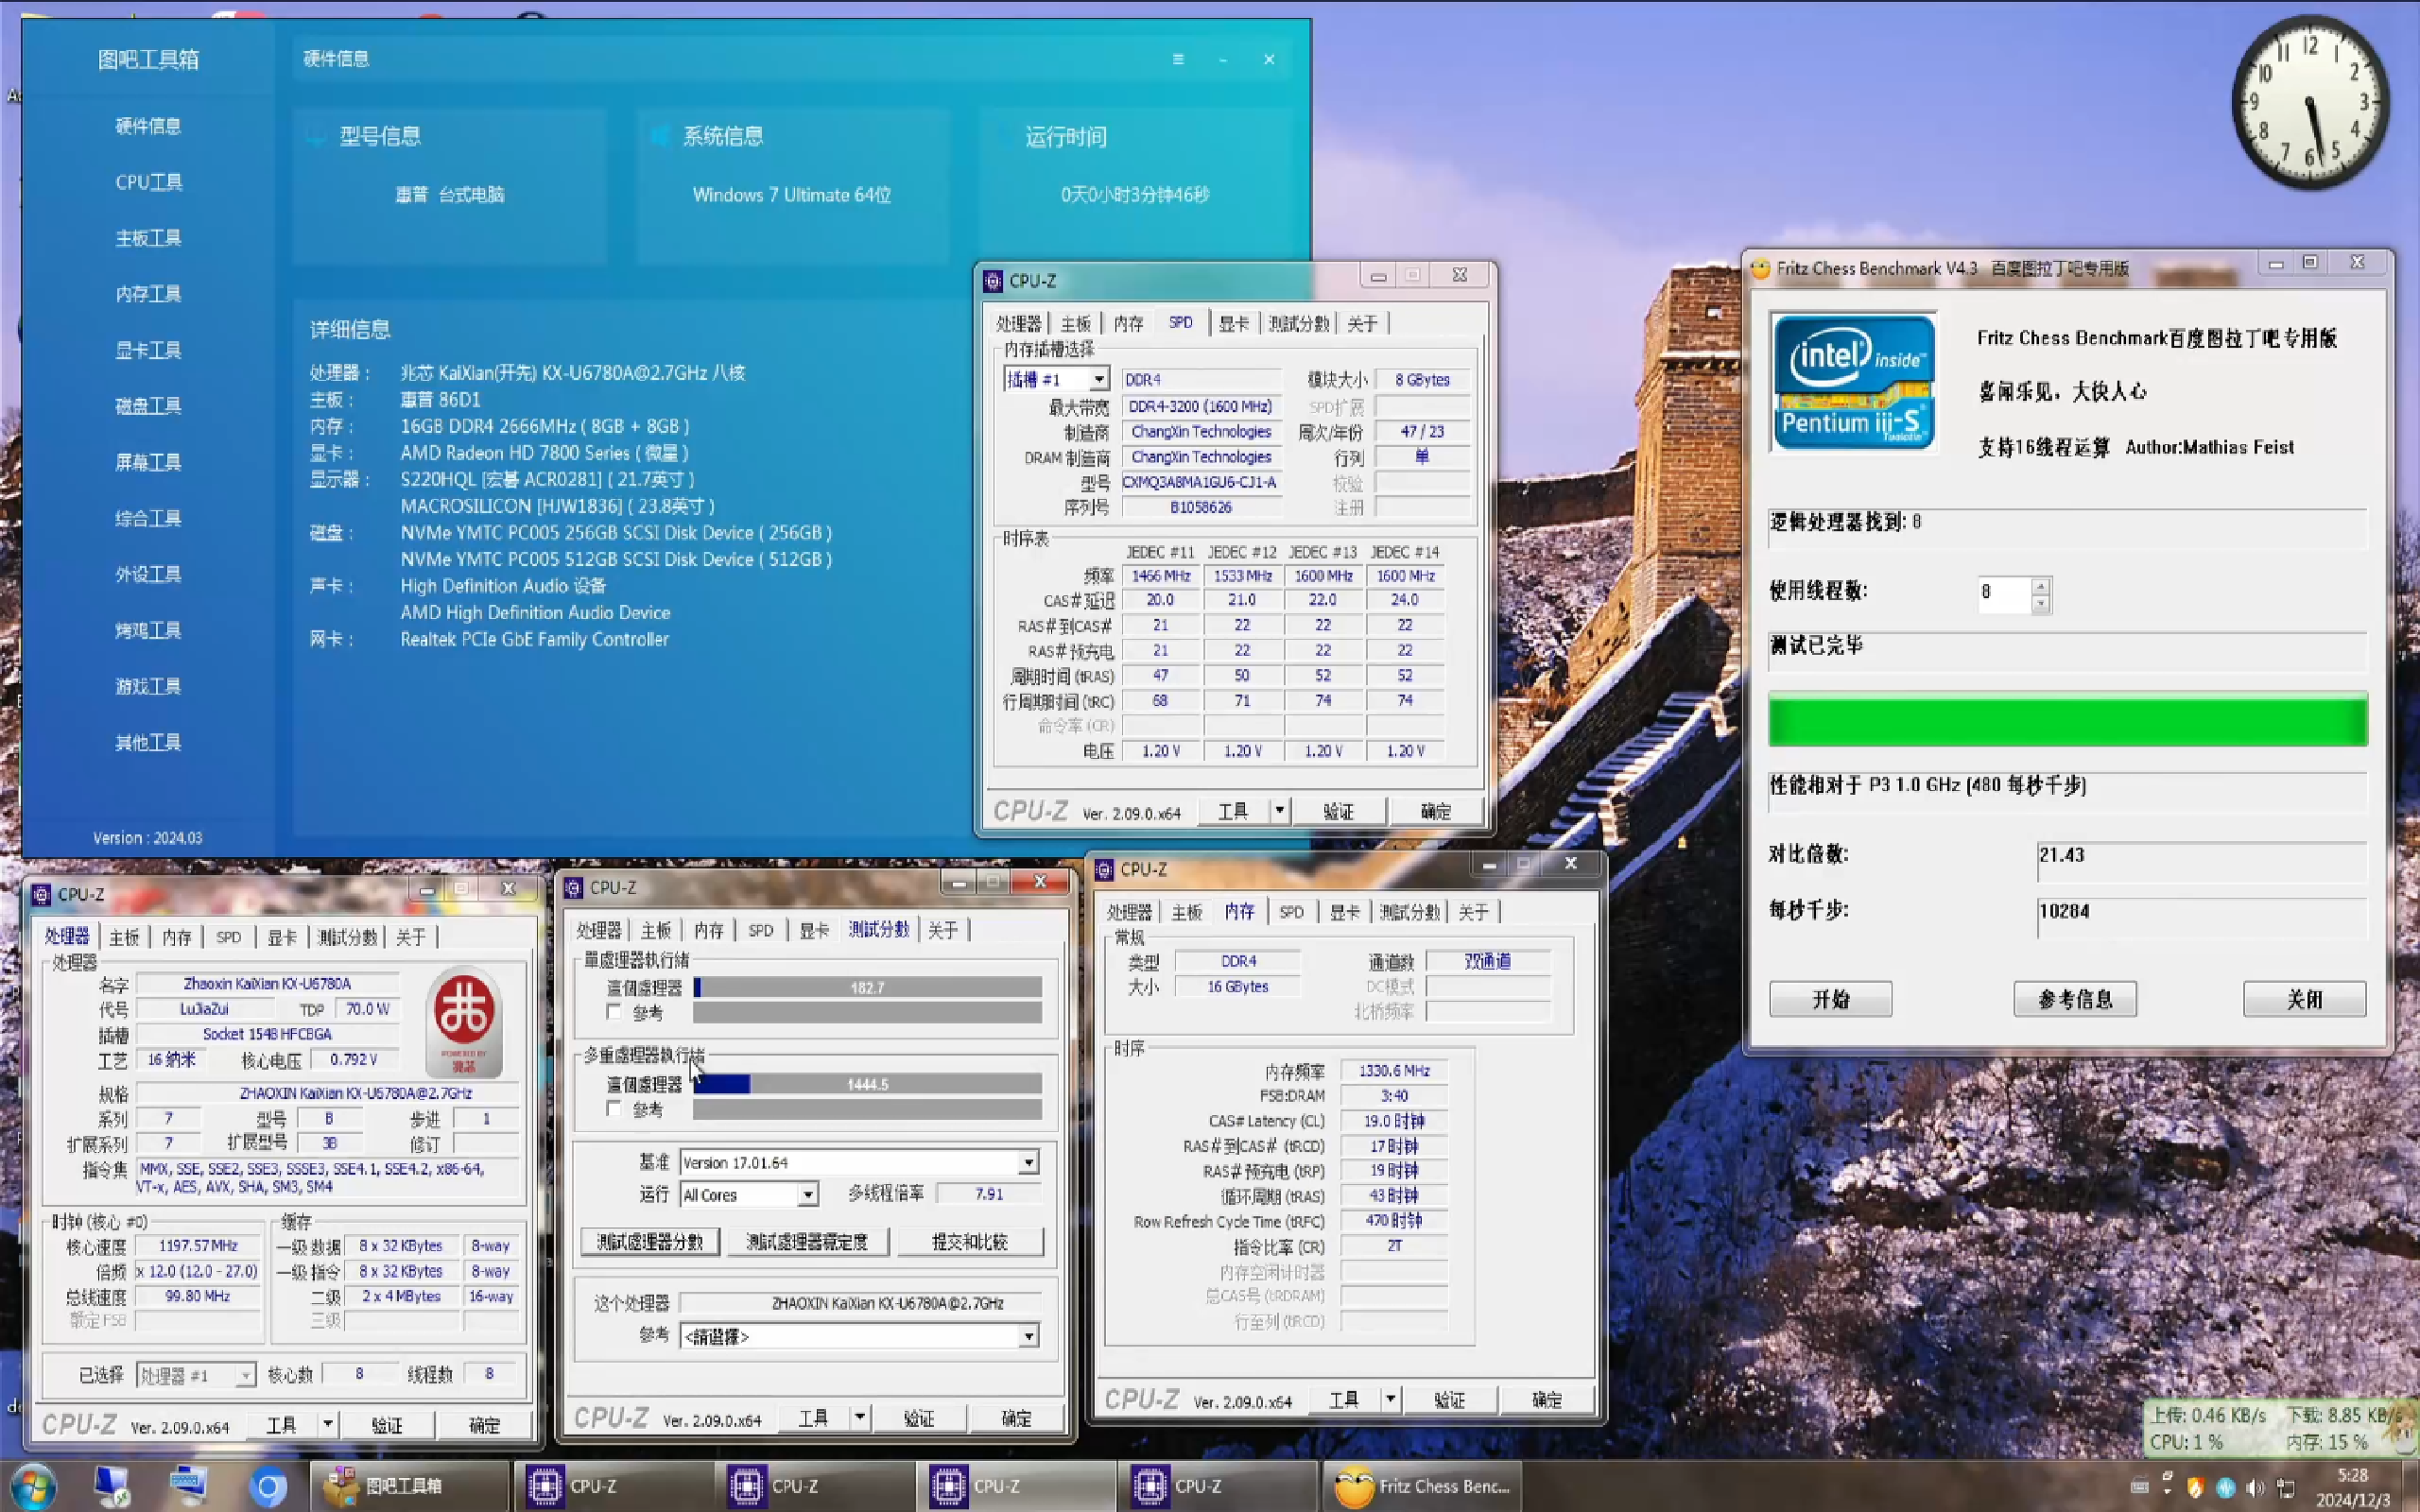The width and height of the screenshot is (2420, 1512).
Task: Click Fritz Chess Benchmark taskbar icon
Action: [1422, 1487]
